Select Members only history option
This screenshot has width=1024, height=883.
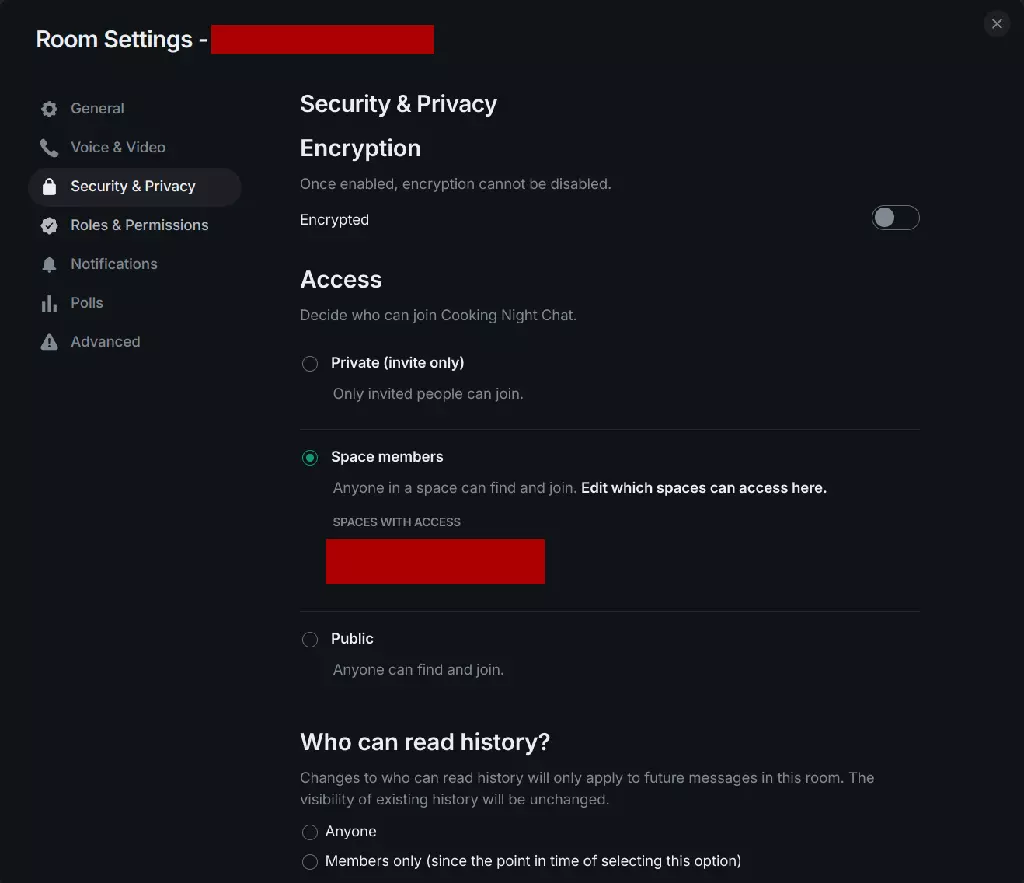[310, 862]
